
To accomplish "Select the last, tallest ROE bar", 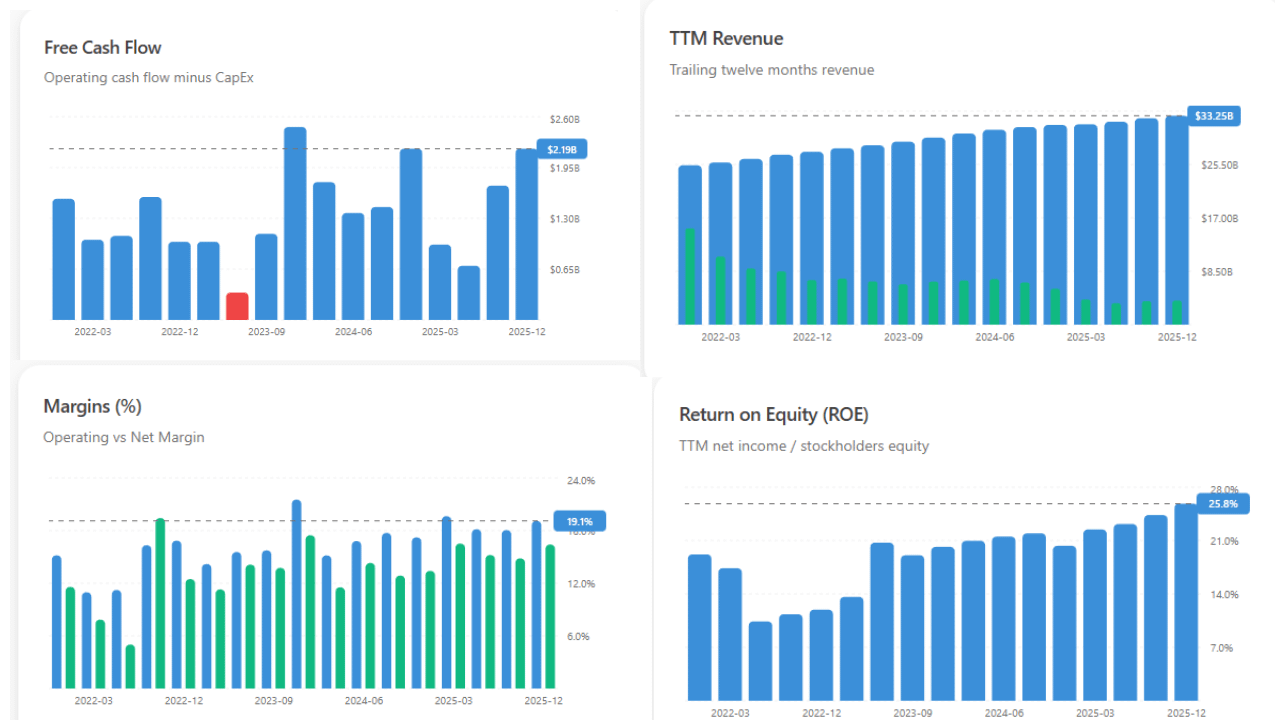I will click(x=1185, y=601).
